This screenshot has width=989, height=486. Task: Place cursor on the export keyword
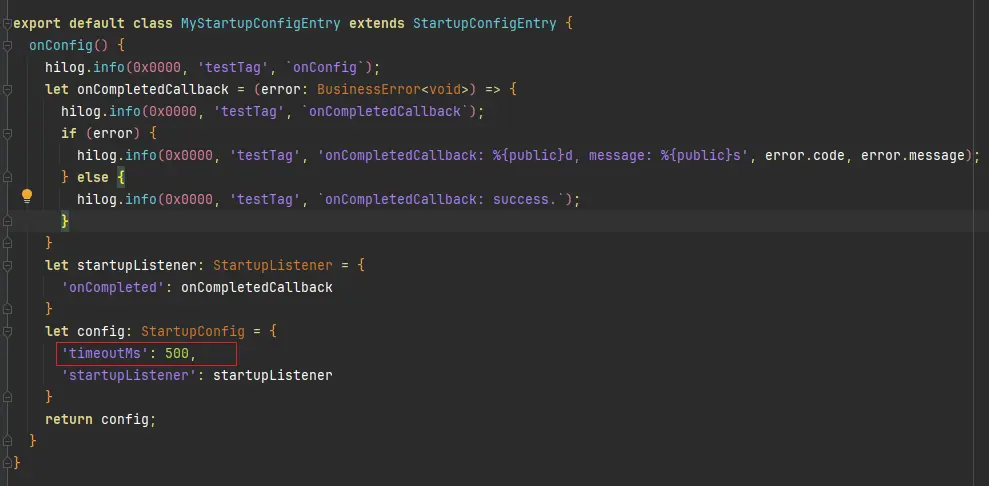click(x=37, y=24)
